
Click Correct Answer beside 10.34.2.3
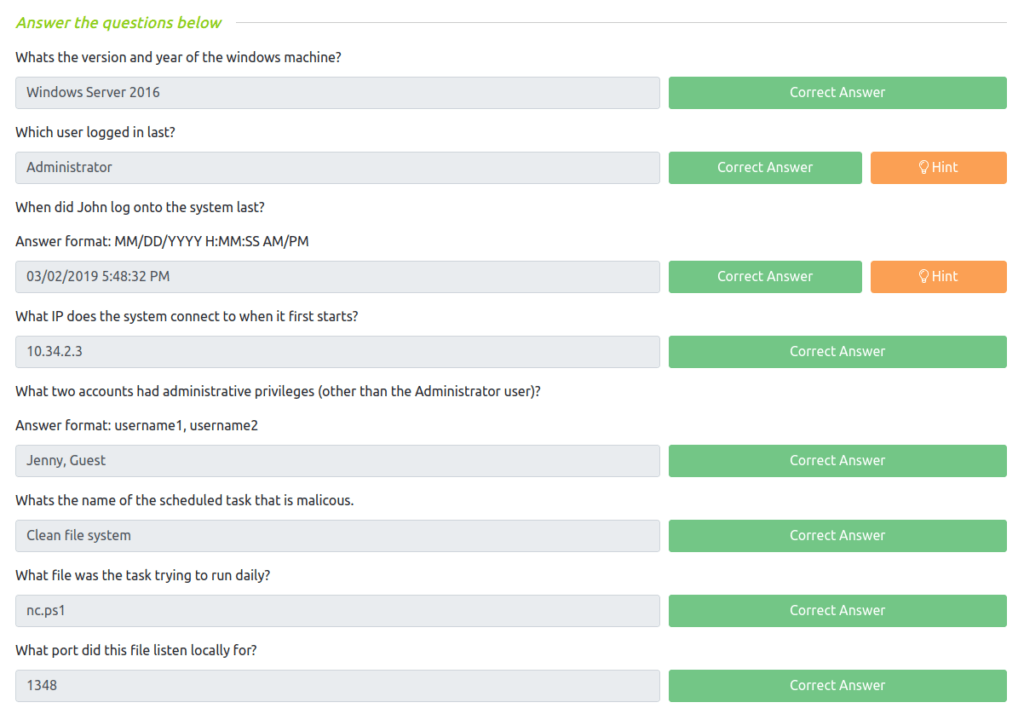[837, 351]
